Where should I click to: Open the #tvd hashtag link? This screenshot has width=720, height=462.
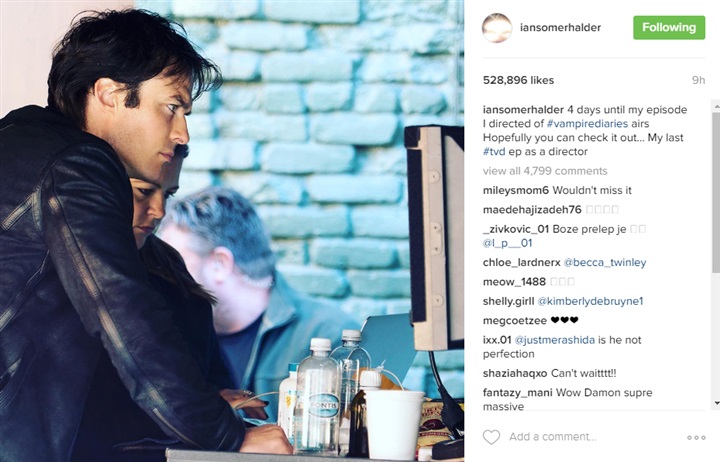point(494,152)
